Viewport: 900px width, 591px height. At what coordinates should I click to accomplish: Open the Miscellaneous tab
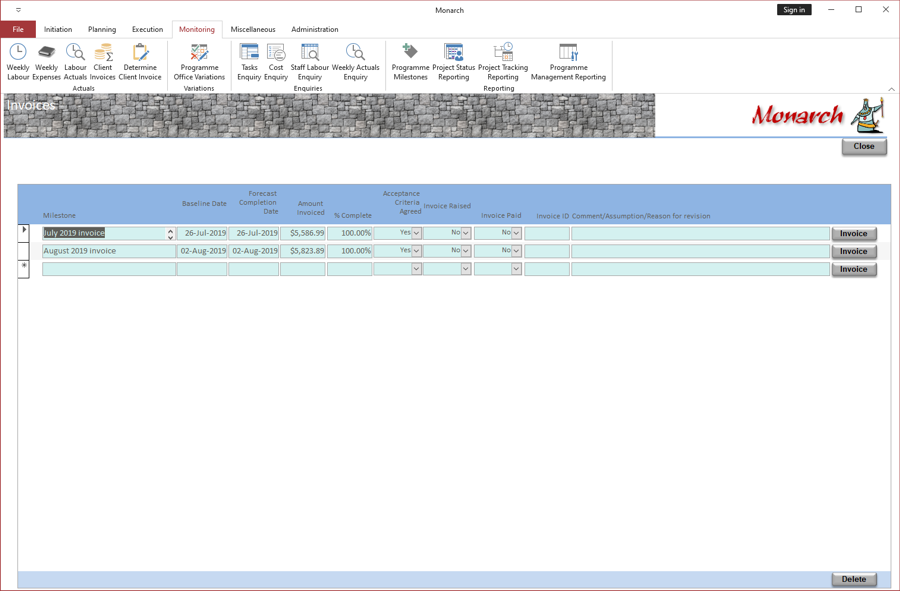tap(253, 29)
